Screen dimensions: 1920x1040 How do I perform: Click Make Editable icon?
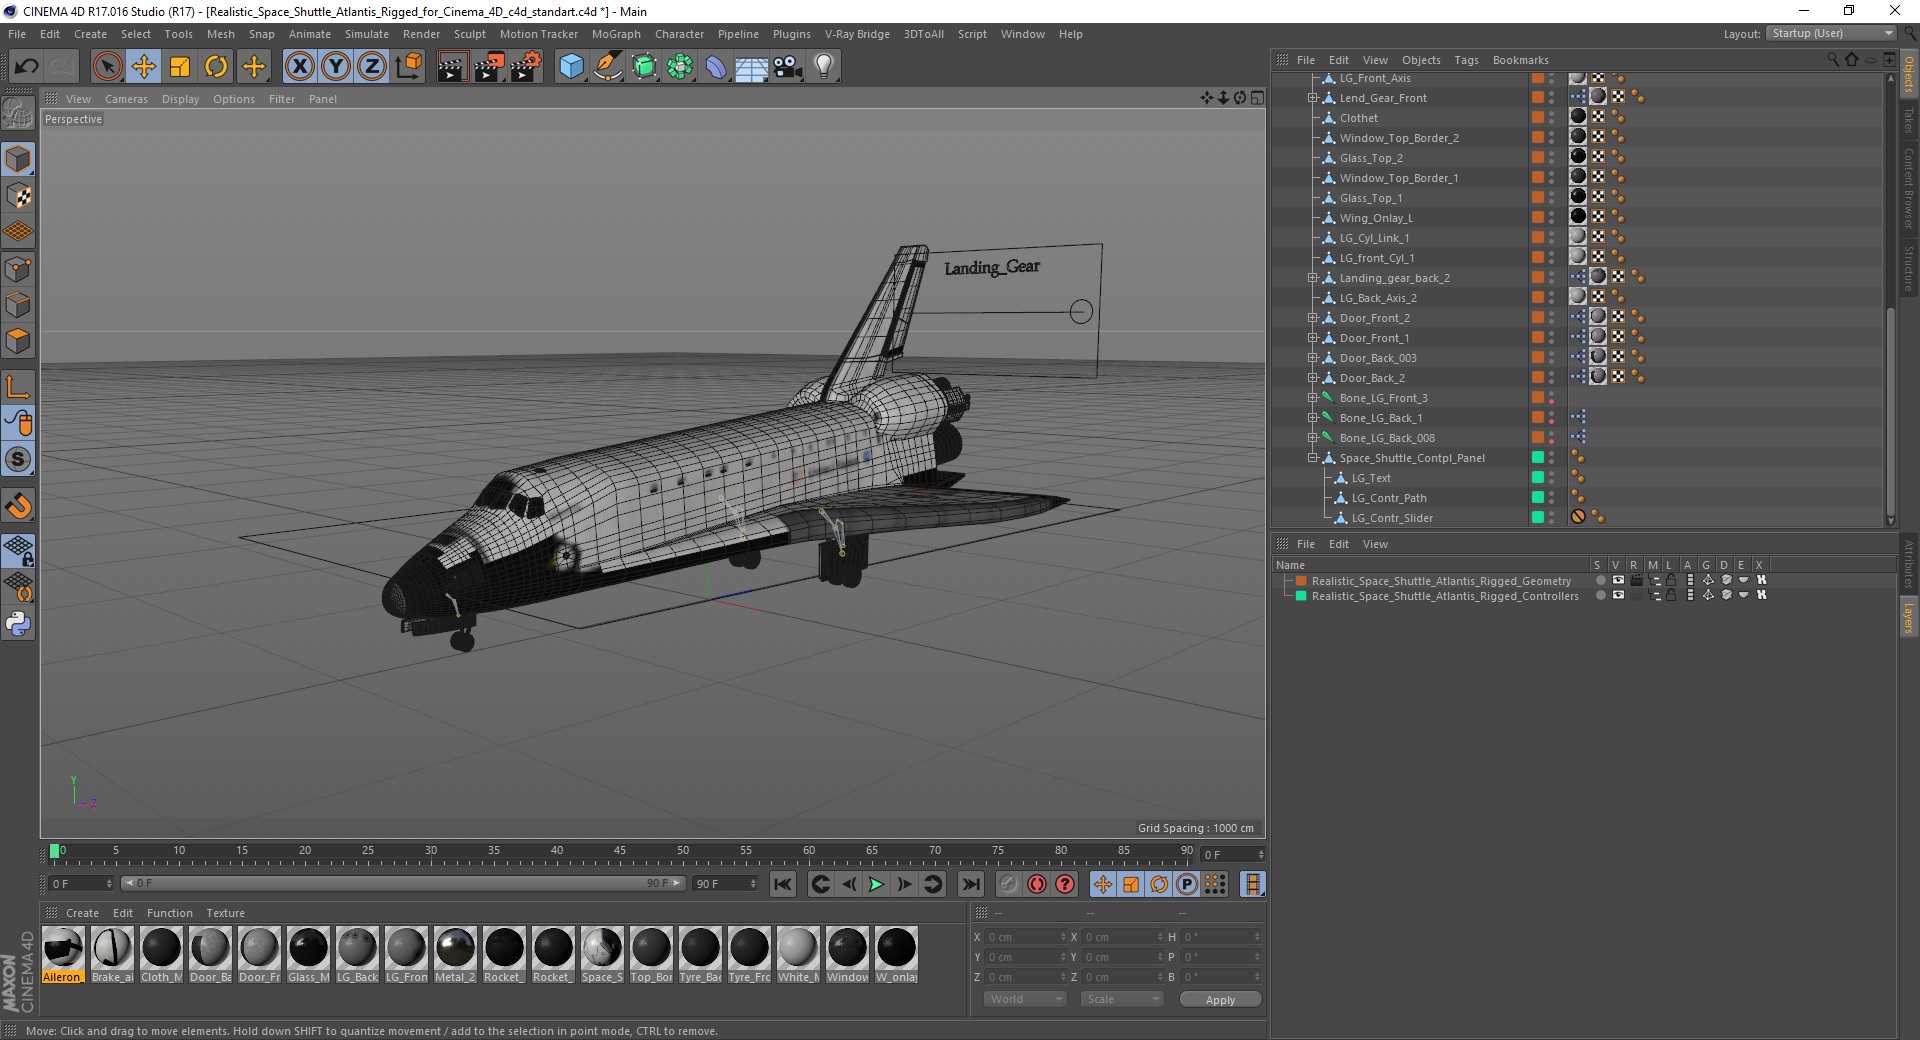[x=18, y=114]
